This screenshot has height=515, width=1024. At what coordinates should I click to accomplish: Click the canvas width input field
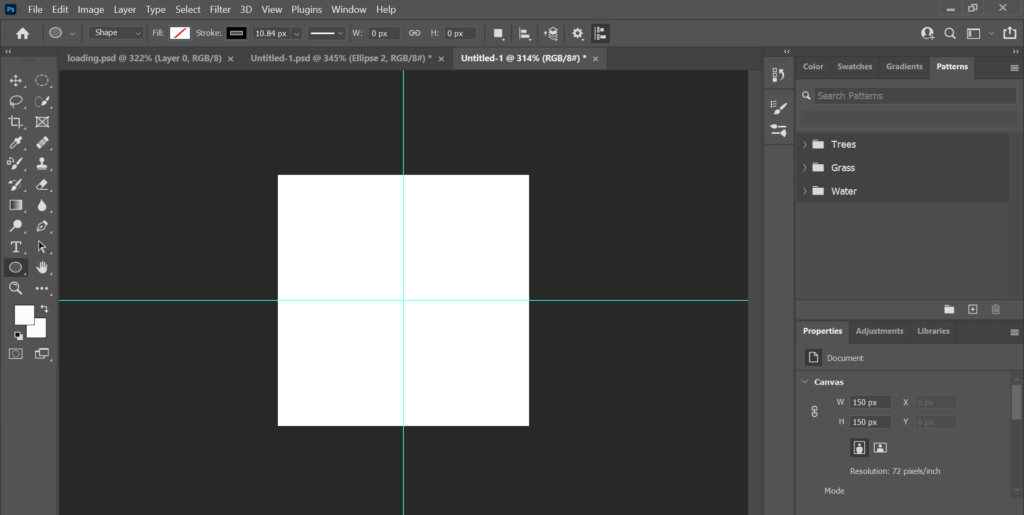coord(870,402)
